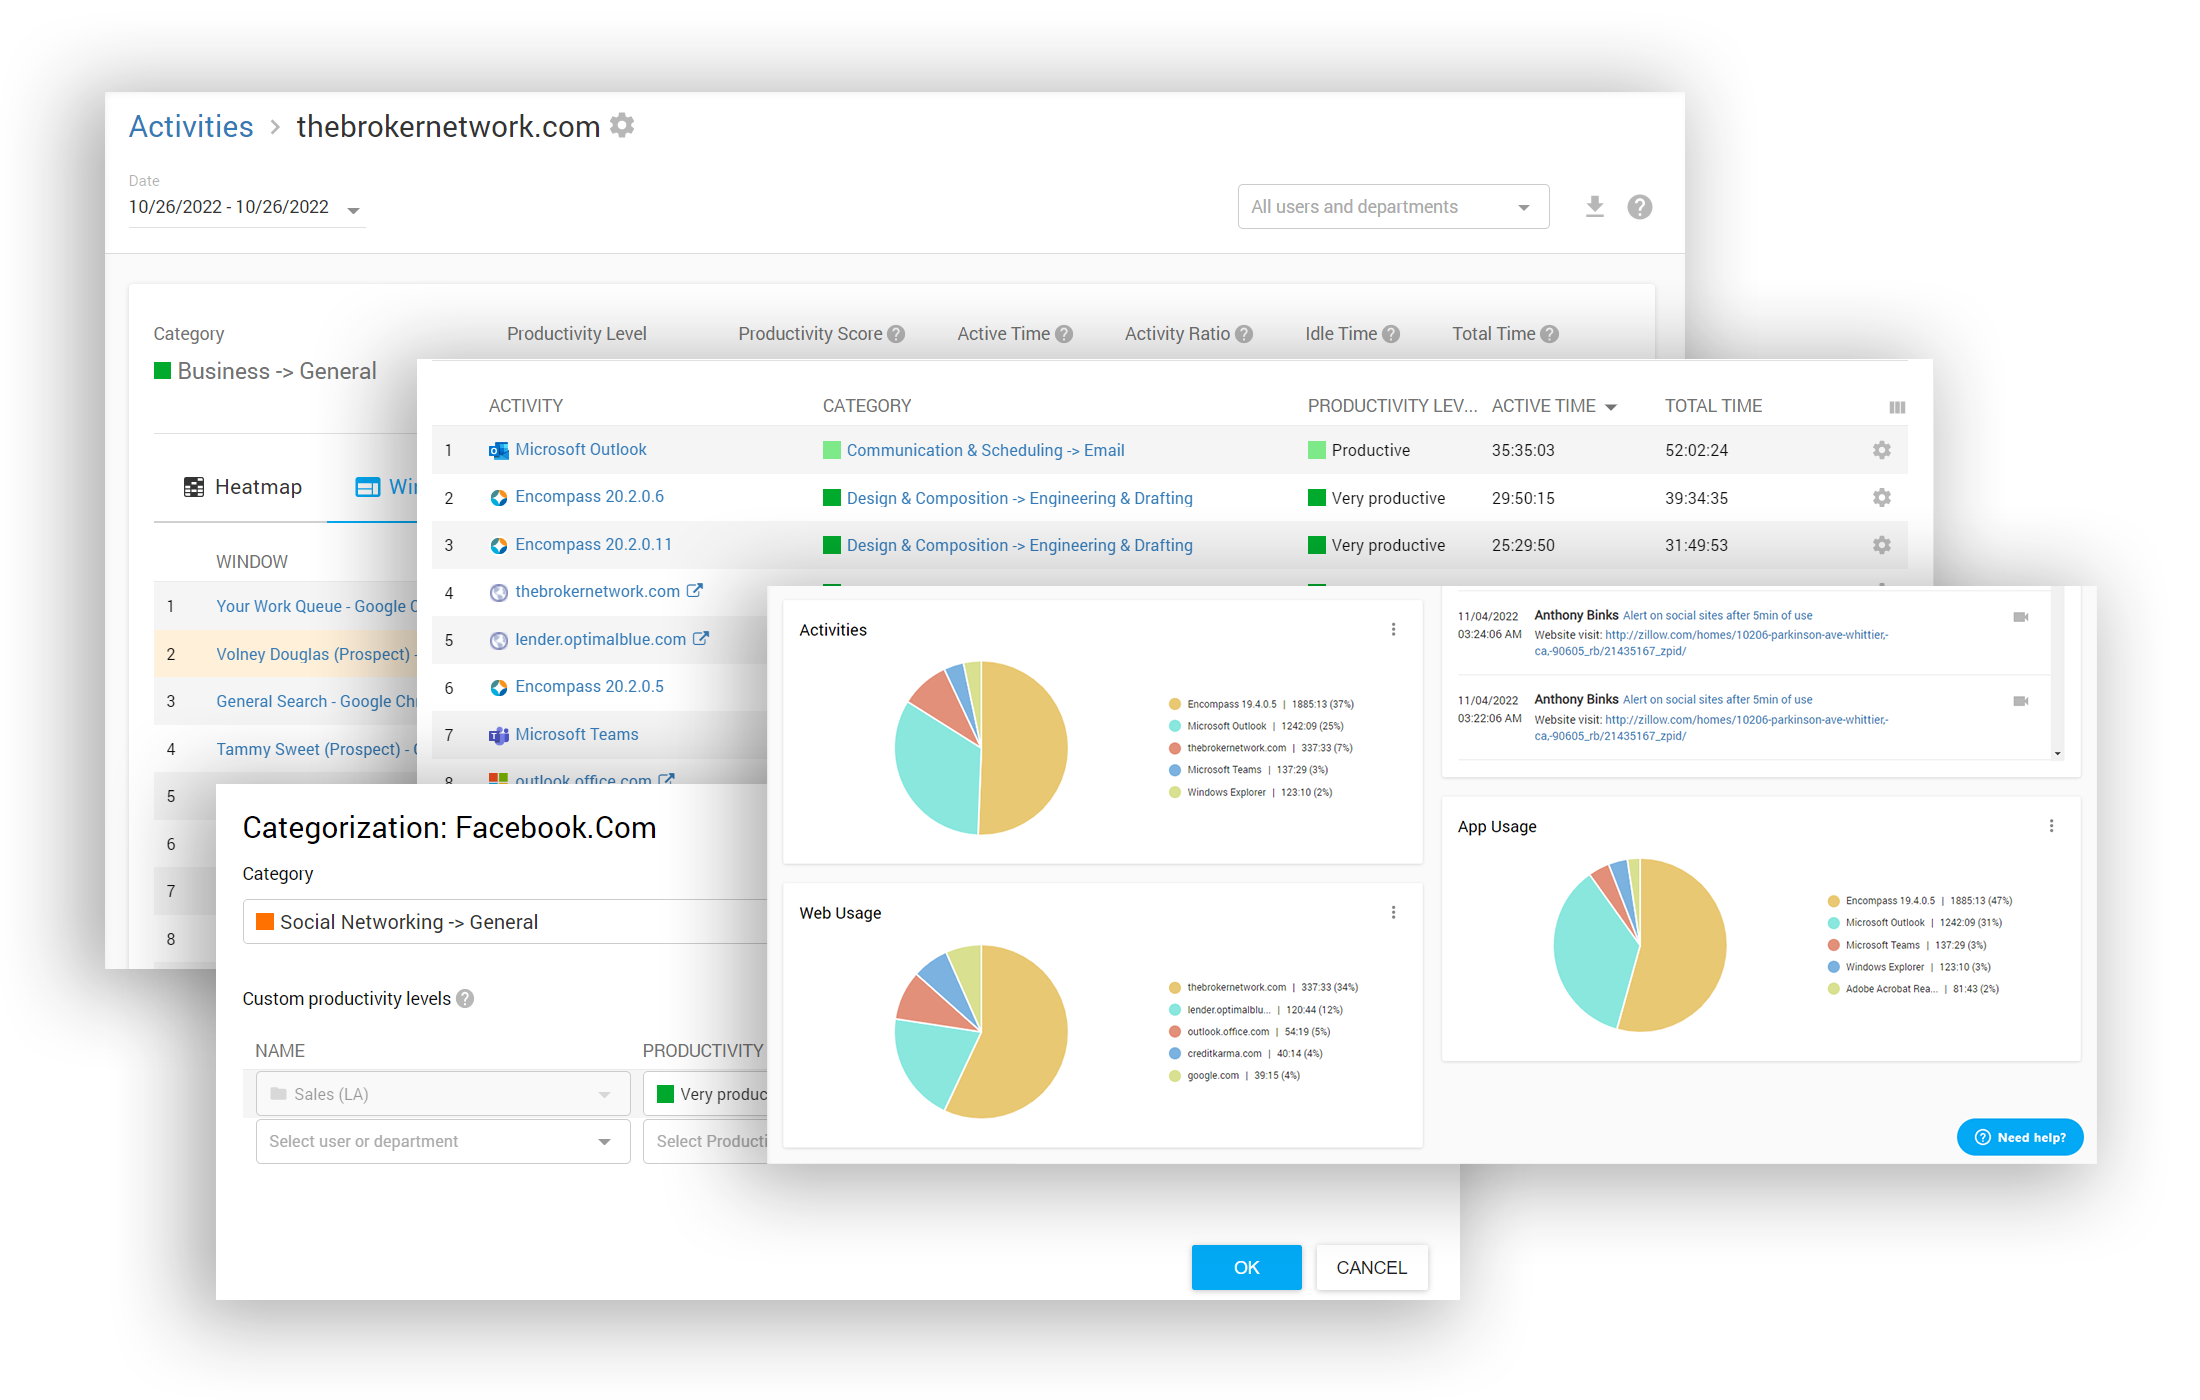Expand the date range dropdown
This screenshot has width=2200, height=1400.
pyautogui.click(x=353, y=209)
